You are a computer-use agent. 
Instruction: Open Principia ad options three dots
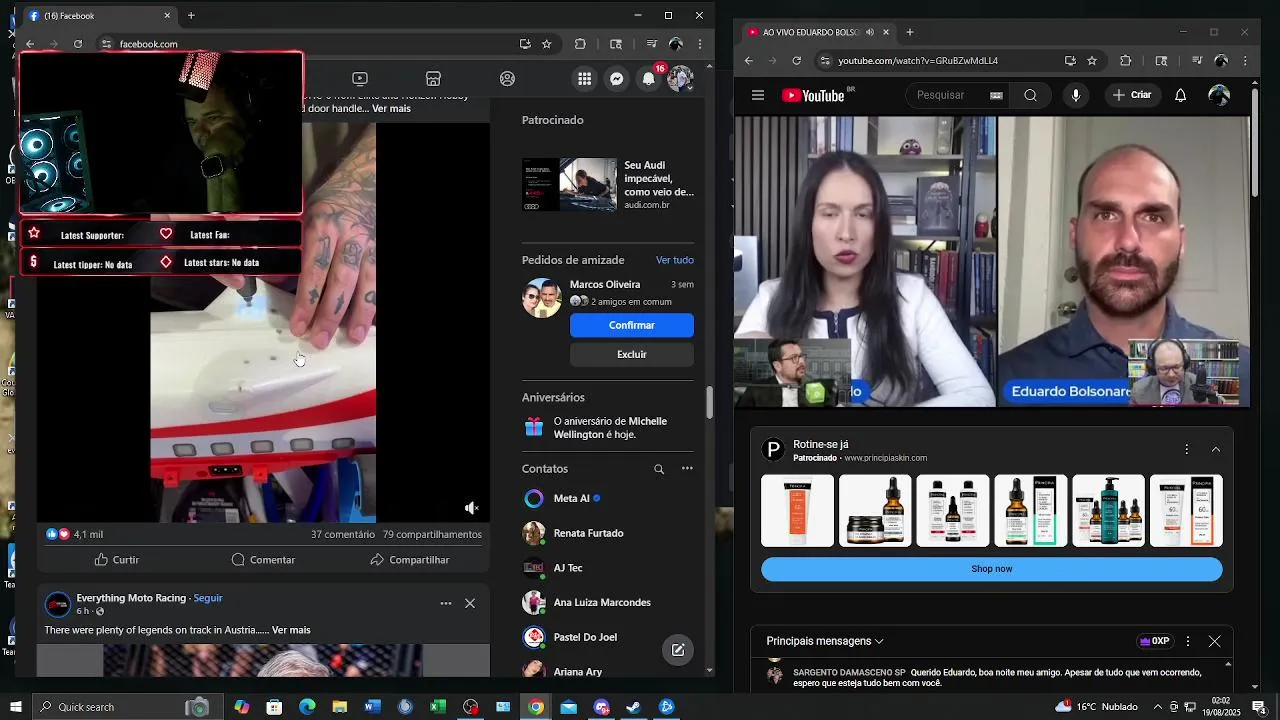click(1187, 450)
